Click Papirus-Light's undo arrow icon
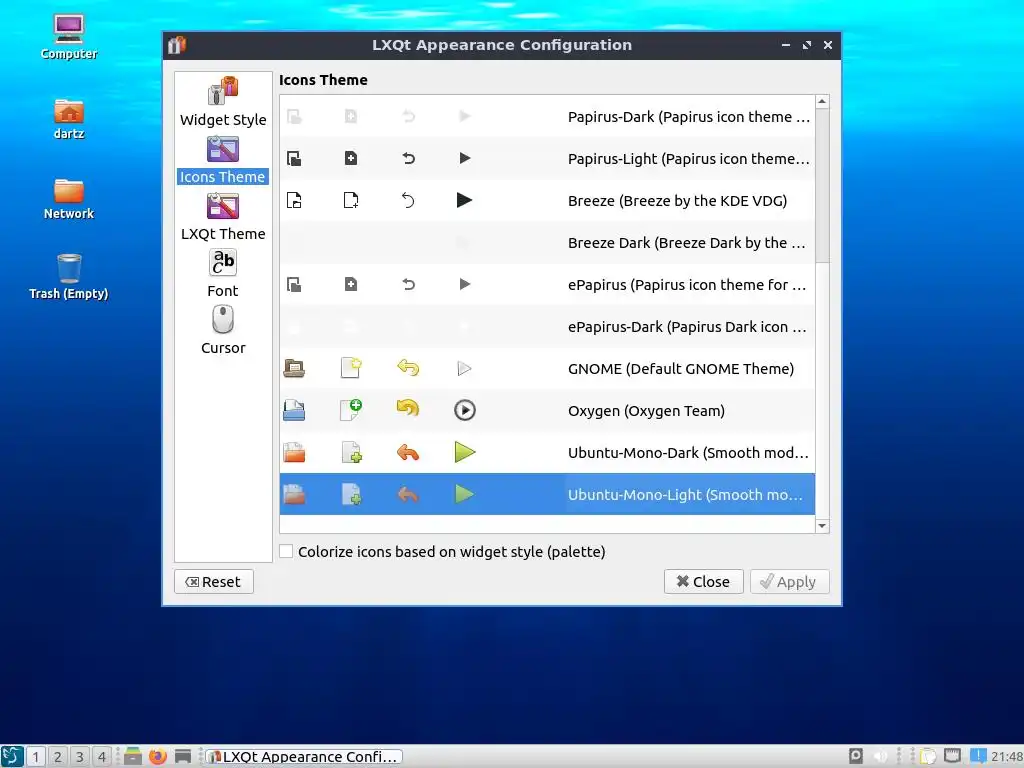 [408, 159]
